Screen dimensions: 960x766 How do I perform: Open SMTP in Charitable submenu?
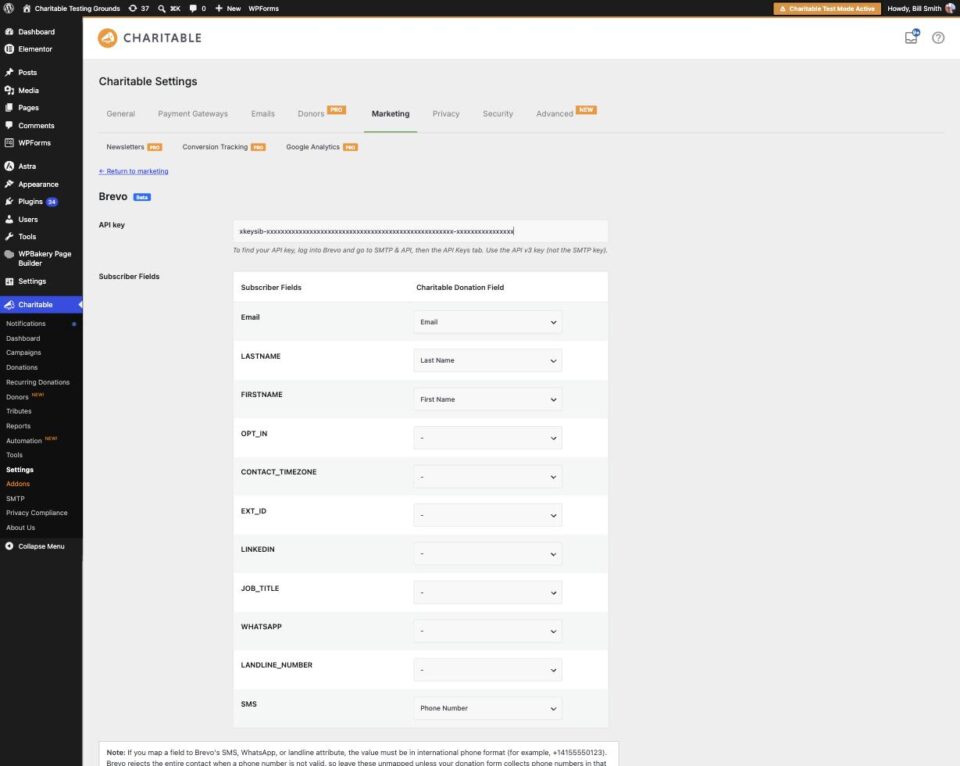point(15,498)
